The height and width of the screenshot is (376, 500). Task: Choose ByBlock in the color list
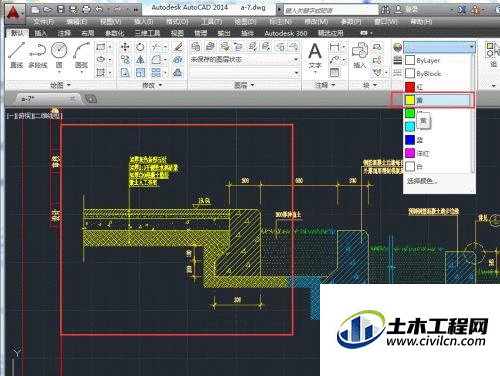point(438,73)
